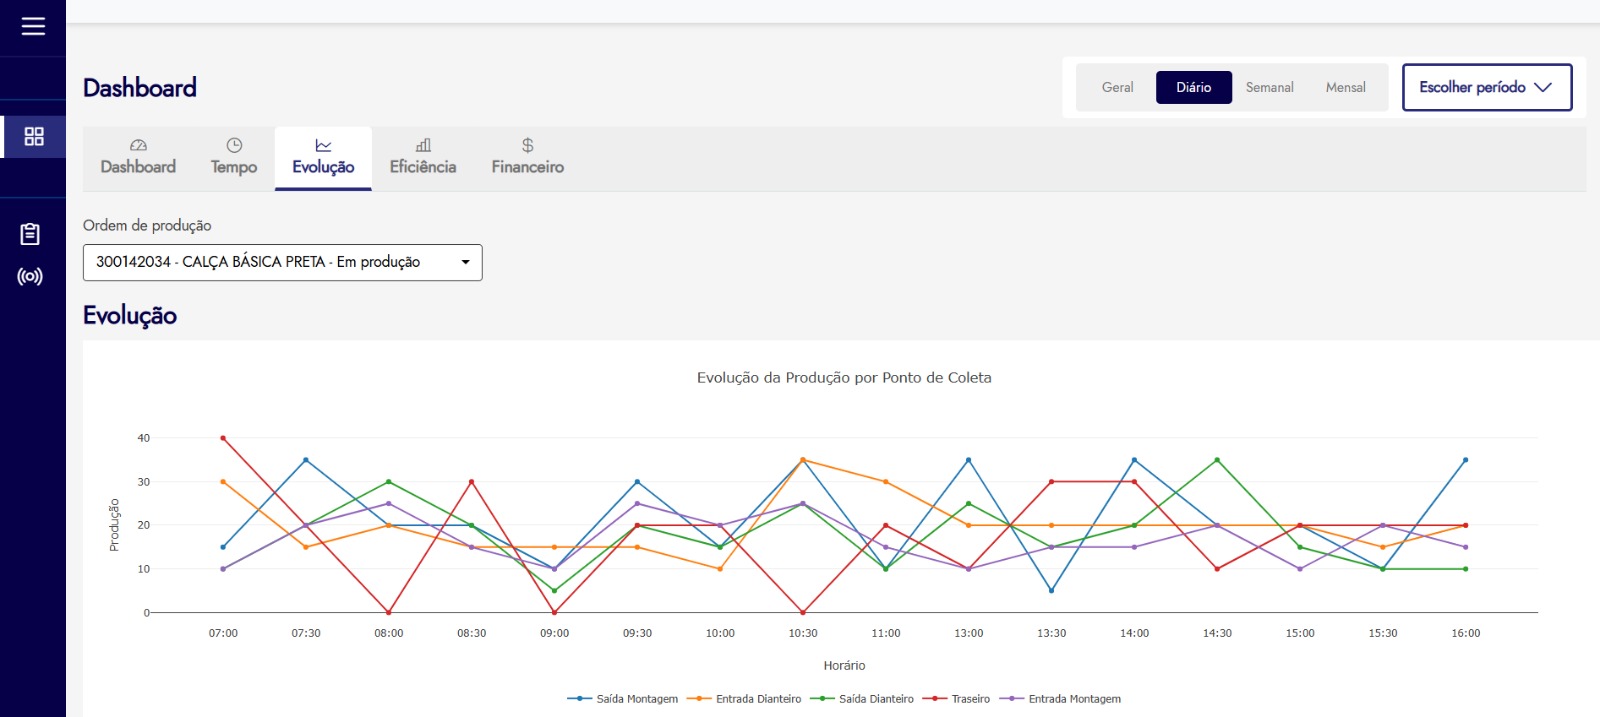Screen dimensions: 1600x717
Task: Click the broadcast signal icon in sidebar
Action: click(x=30, y=277)
